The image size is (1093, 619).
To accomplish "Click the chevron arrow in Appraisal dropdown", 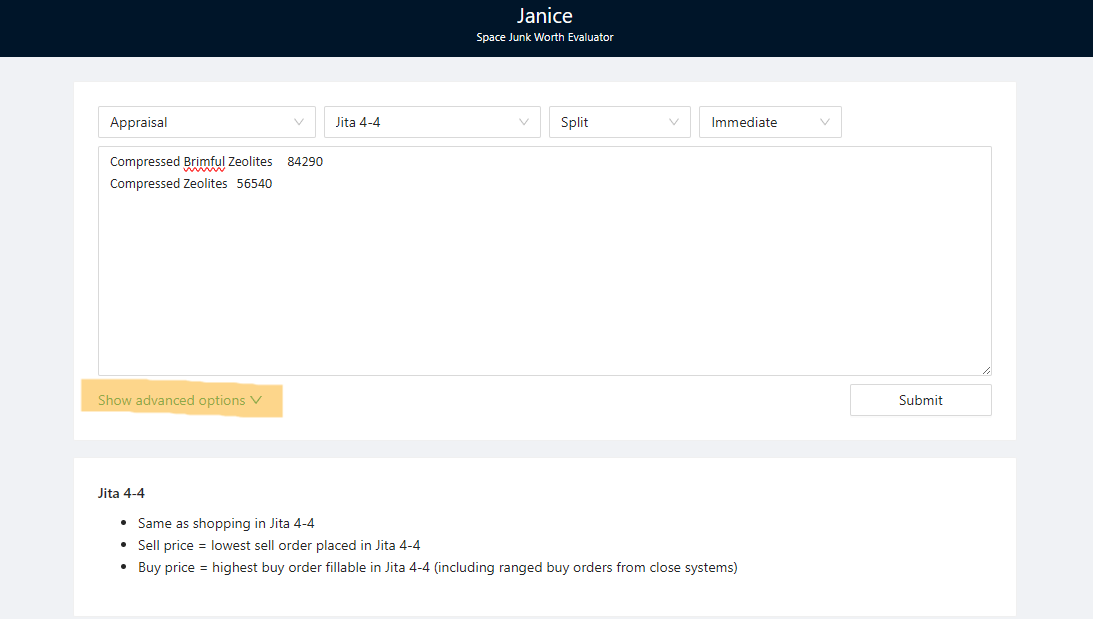I will coord(299,122).
